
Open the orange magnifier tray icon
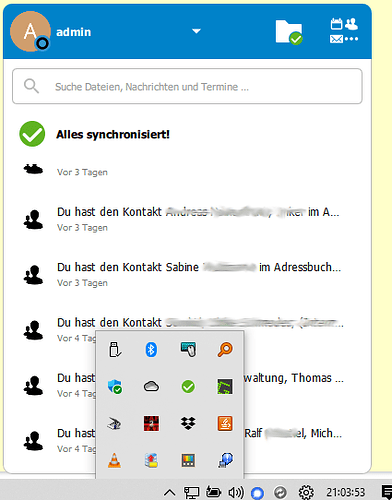[225, 350]
